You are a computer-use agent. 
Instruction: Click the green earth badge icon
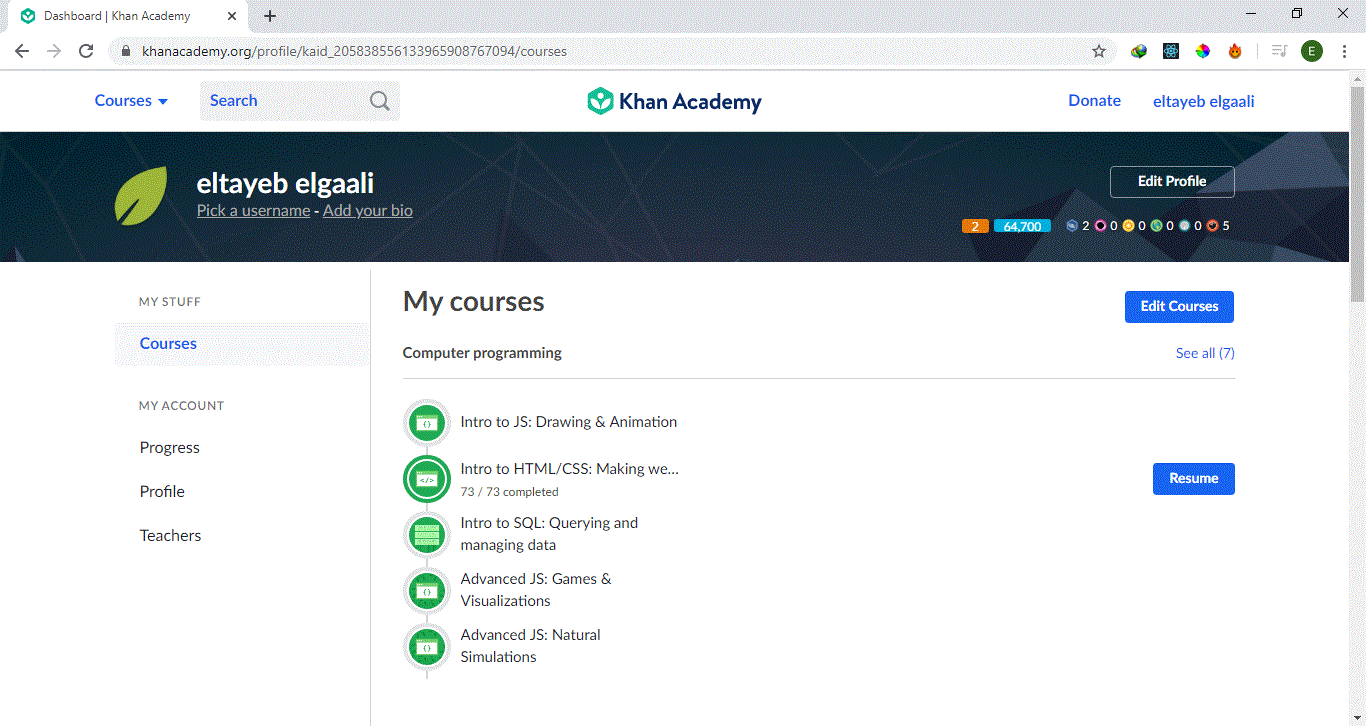(1156, 226)
